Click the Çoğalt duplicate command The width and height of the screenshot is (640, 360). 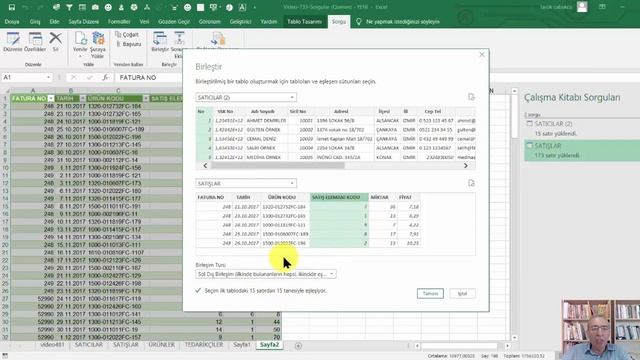tap(127, 35)
